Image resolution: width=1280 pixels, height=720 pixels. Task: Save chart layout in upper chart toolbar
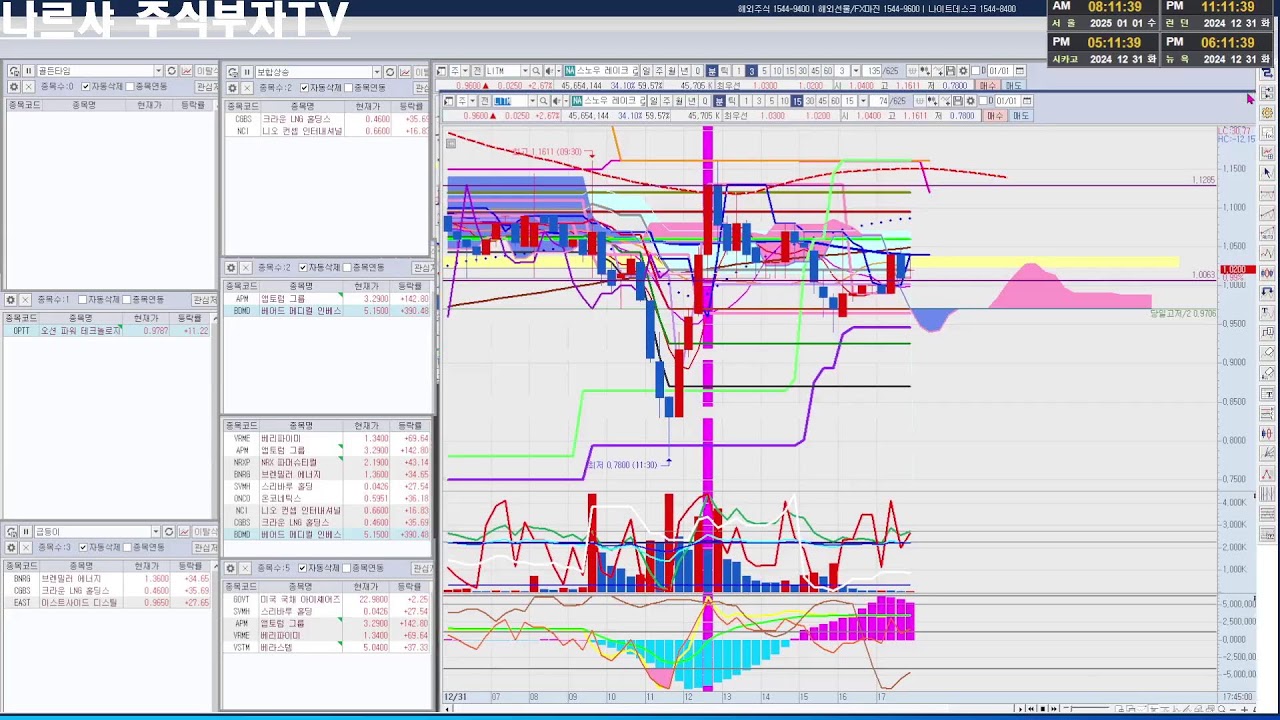point(950,71)
